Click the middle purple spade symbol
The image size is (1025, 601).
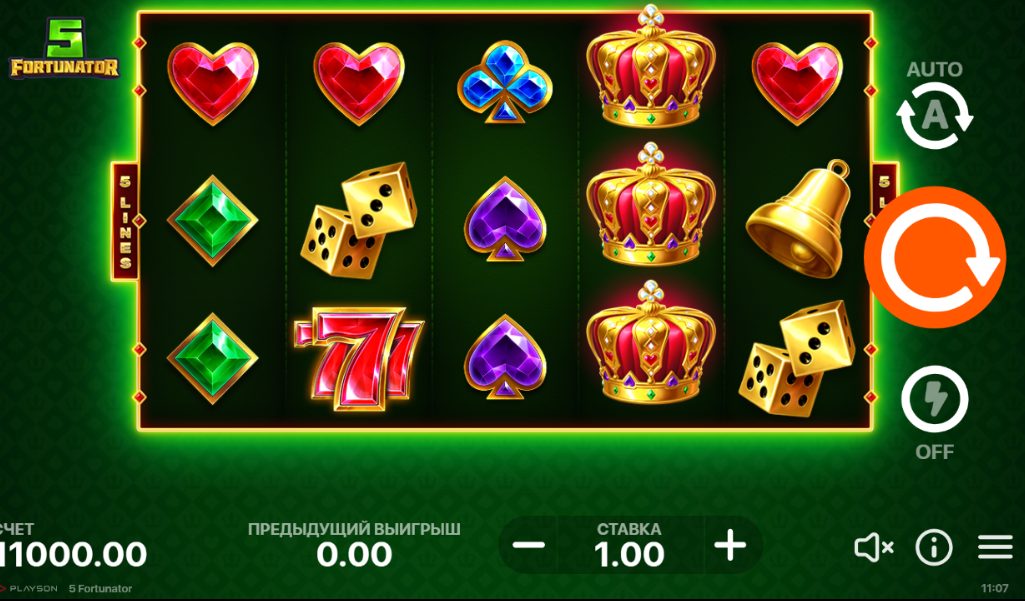coord(505,219)
